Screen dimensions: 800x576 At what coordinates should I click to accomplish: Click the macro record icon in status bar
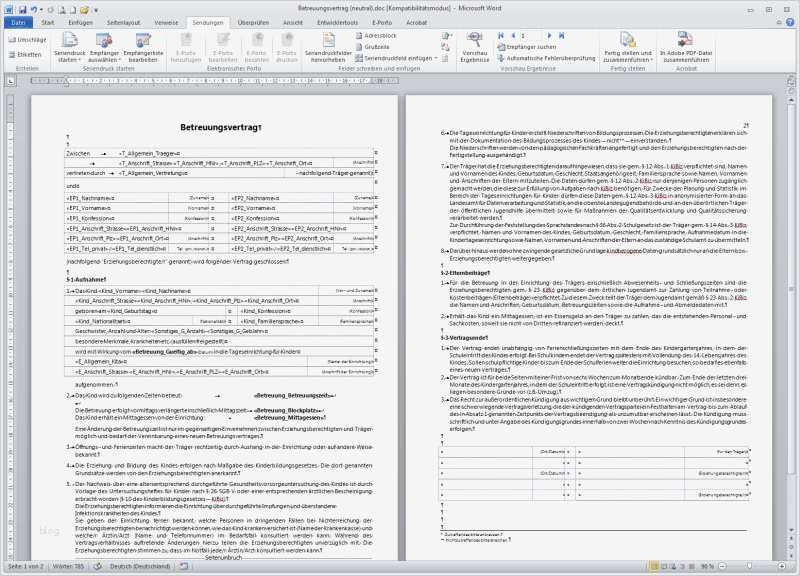tap(184, 566)
